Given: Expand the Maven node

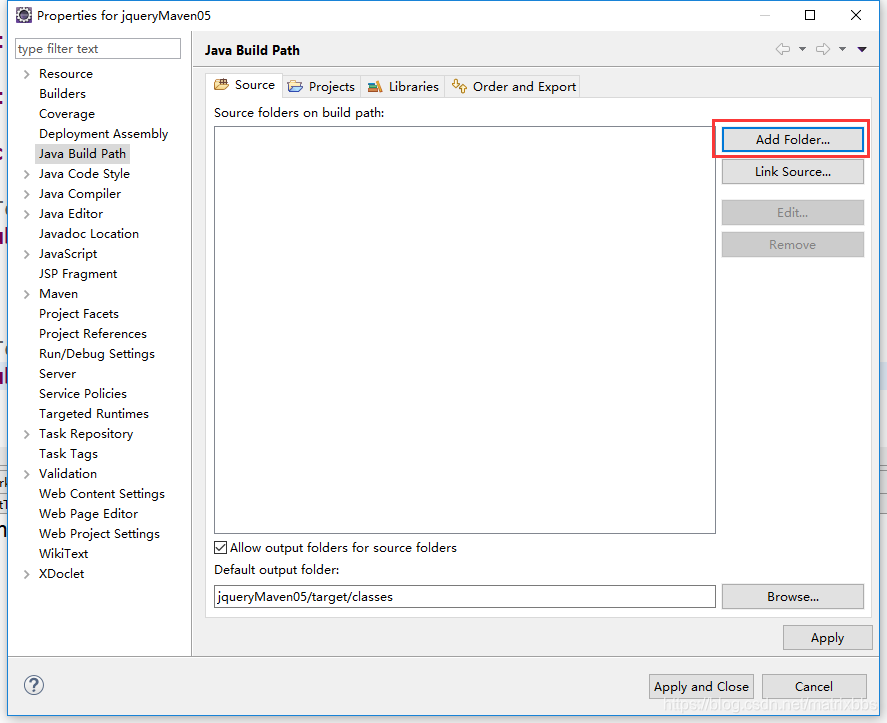Looking at the screenshot, I should (x=27, y=294).
